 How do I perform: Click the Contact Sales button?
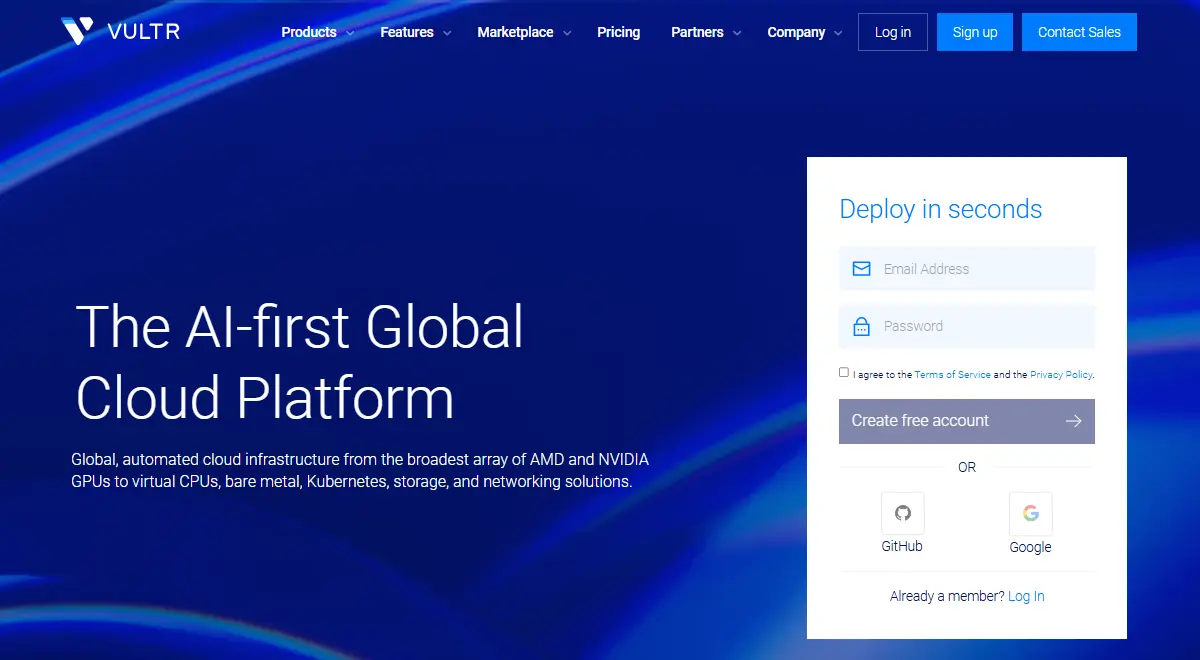(x=1079, y=31)
